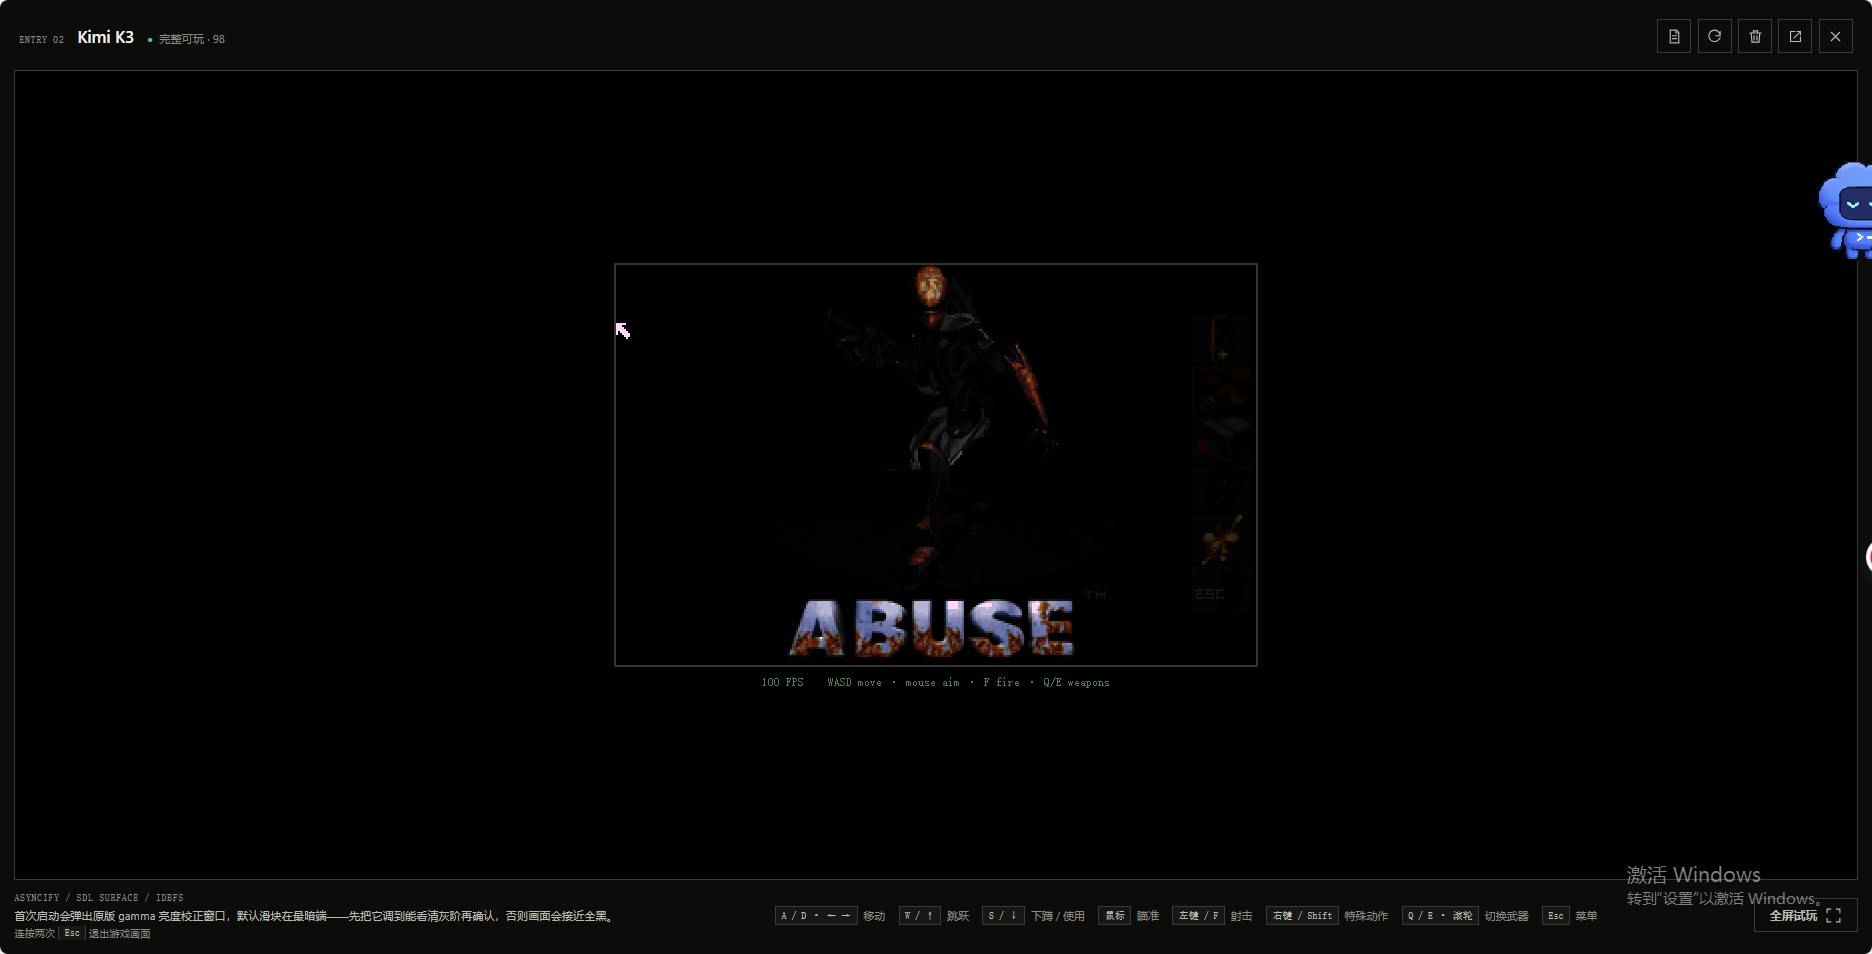
Task: Click the Q / E · 滚轮 weapon switch hint
Action: click(1440, 916)
